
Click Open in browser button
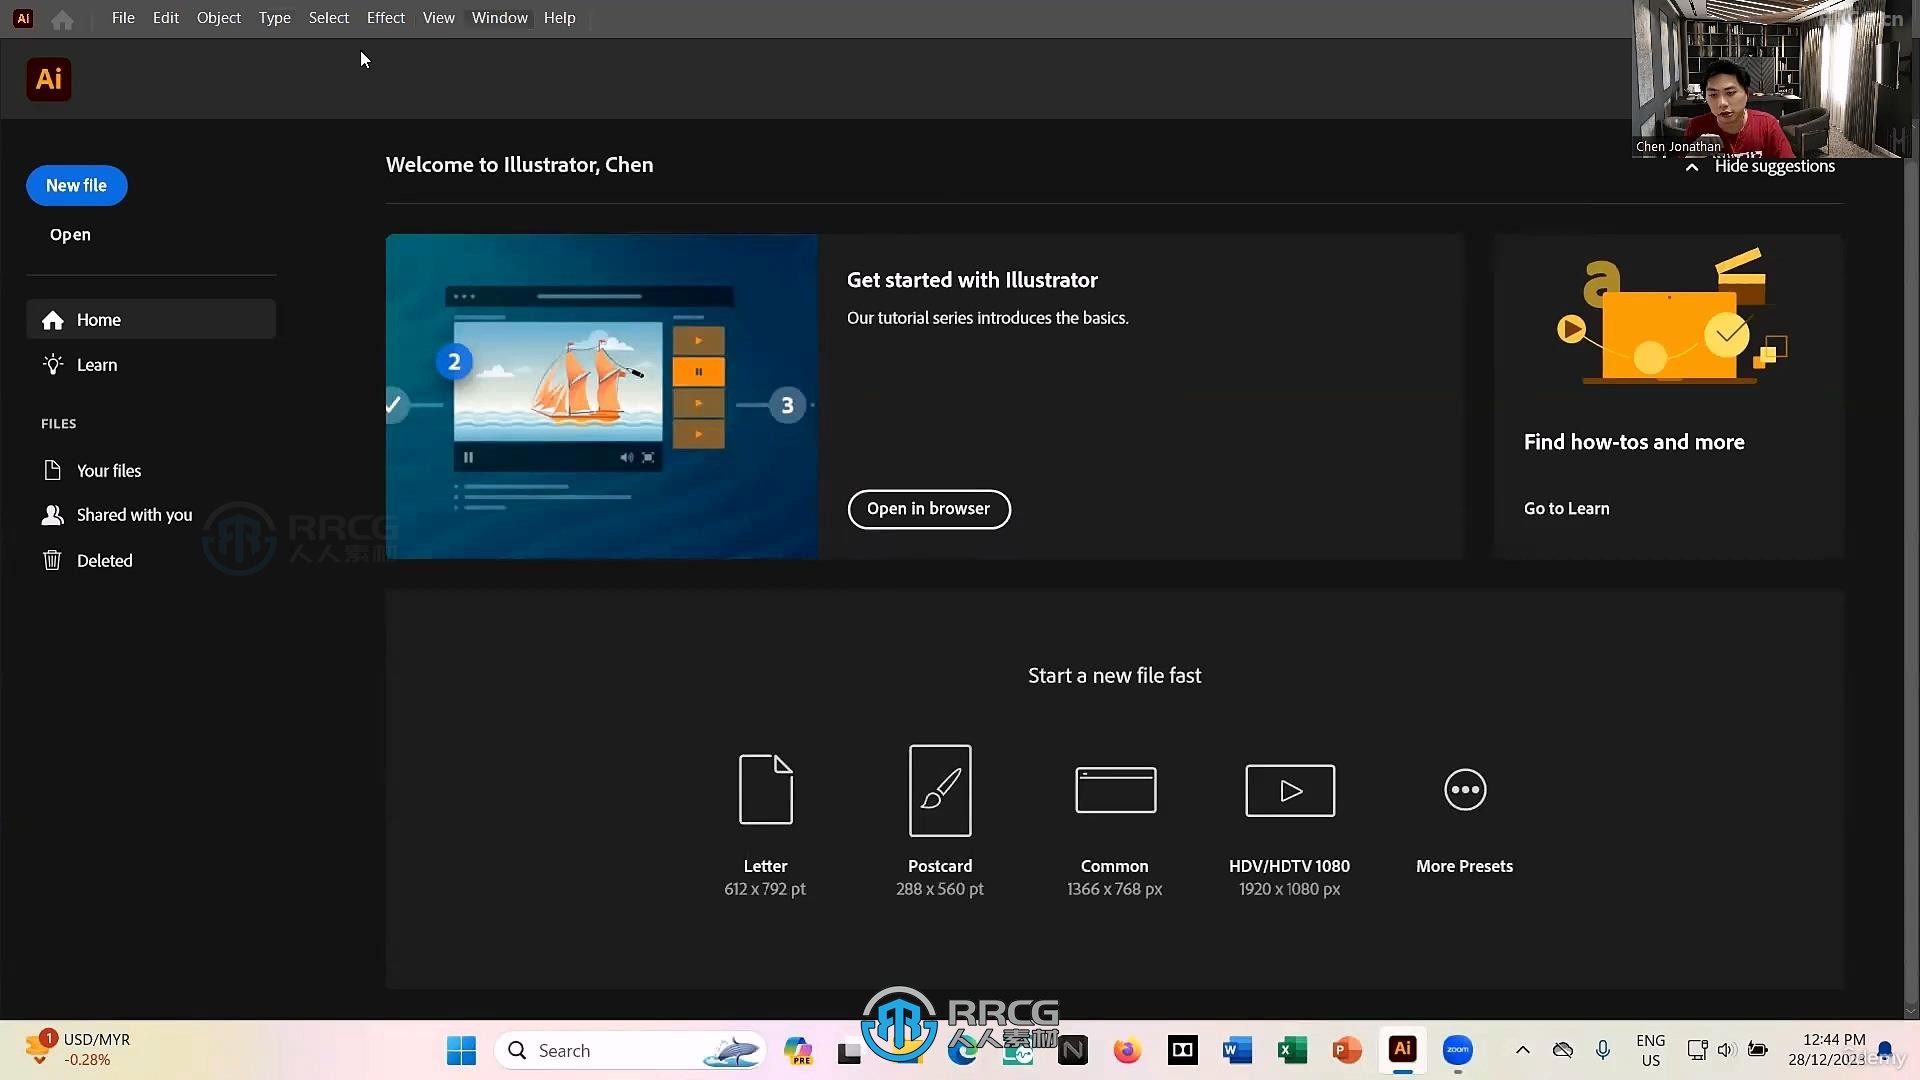point(929,509)
